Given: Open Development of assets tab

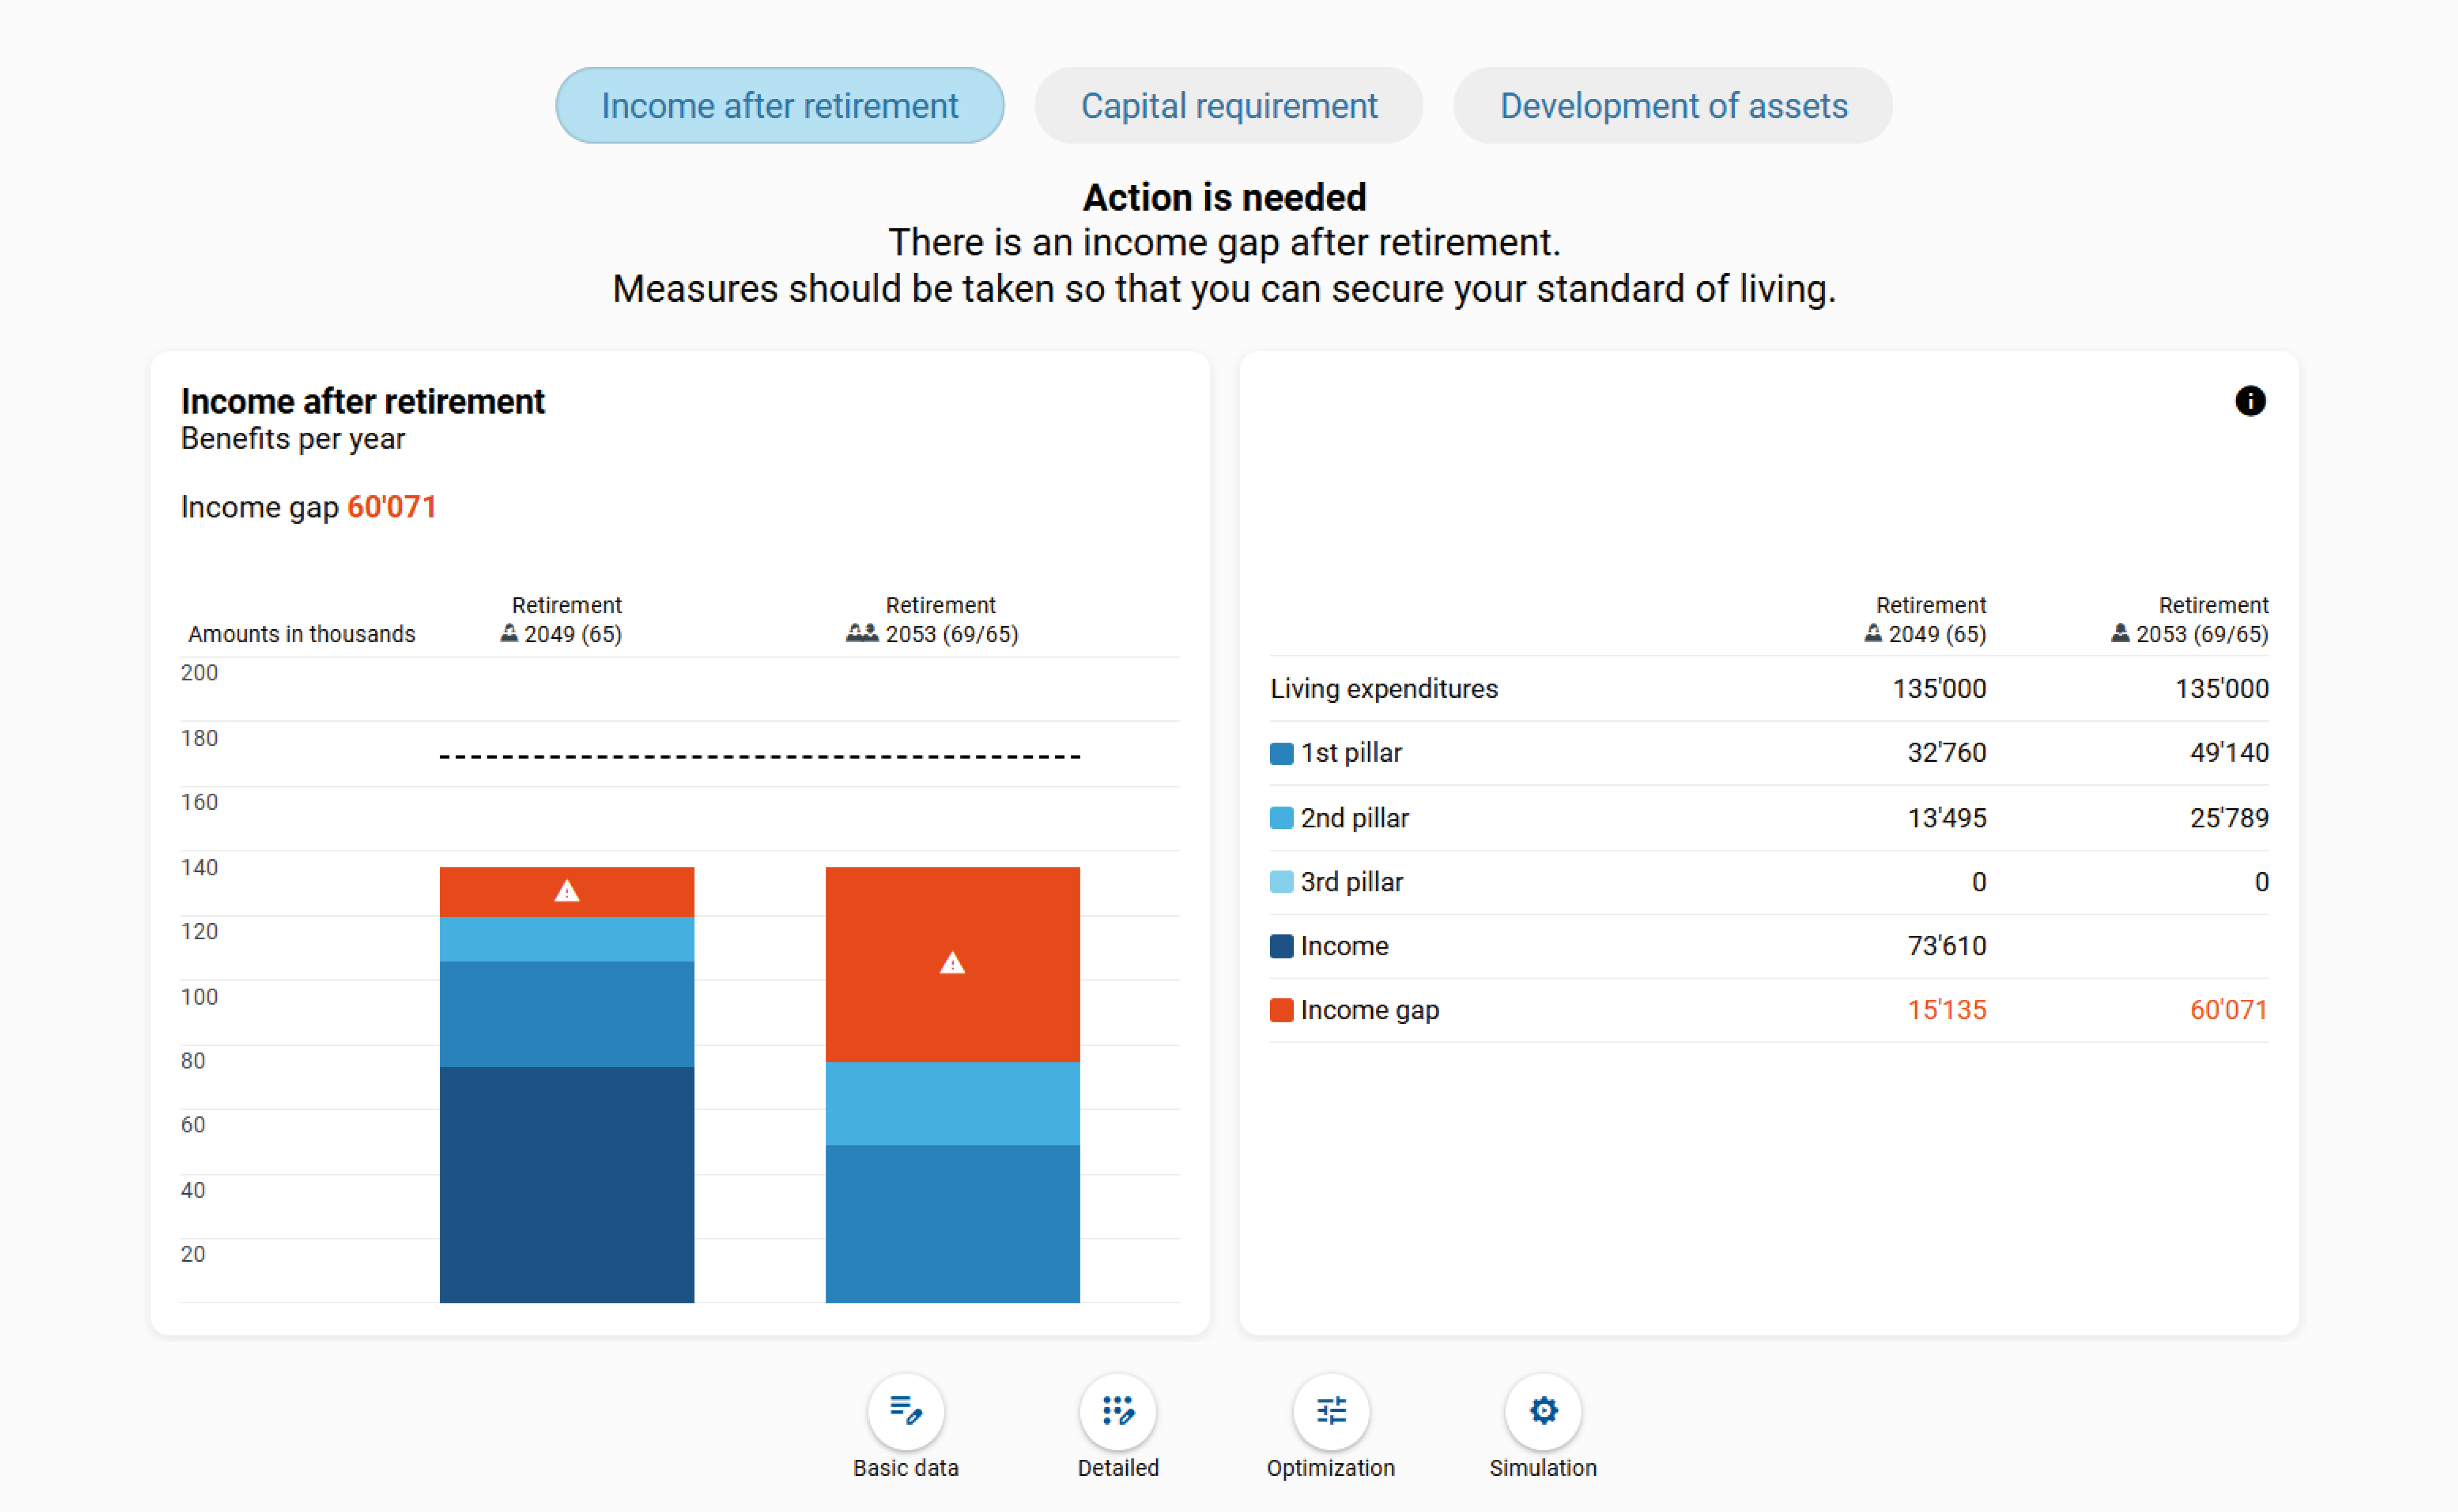Looking at the screenshot, I should [1672, 106].
